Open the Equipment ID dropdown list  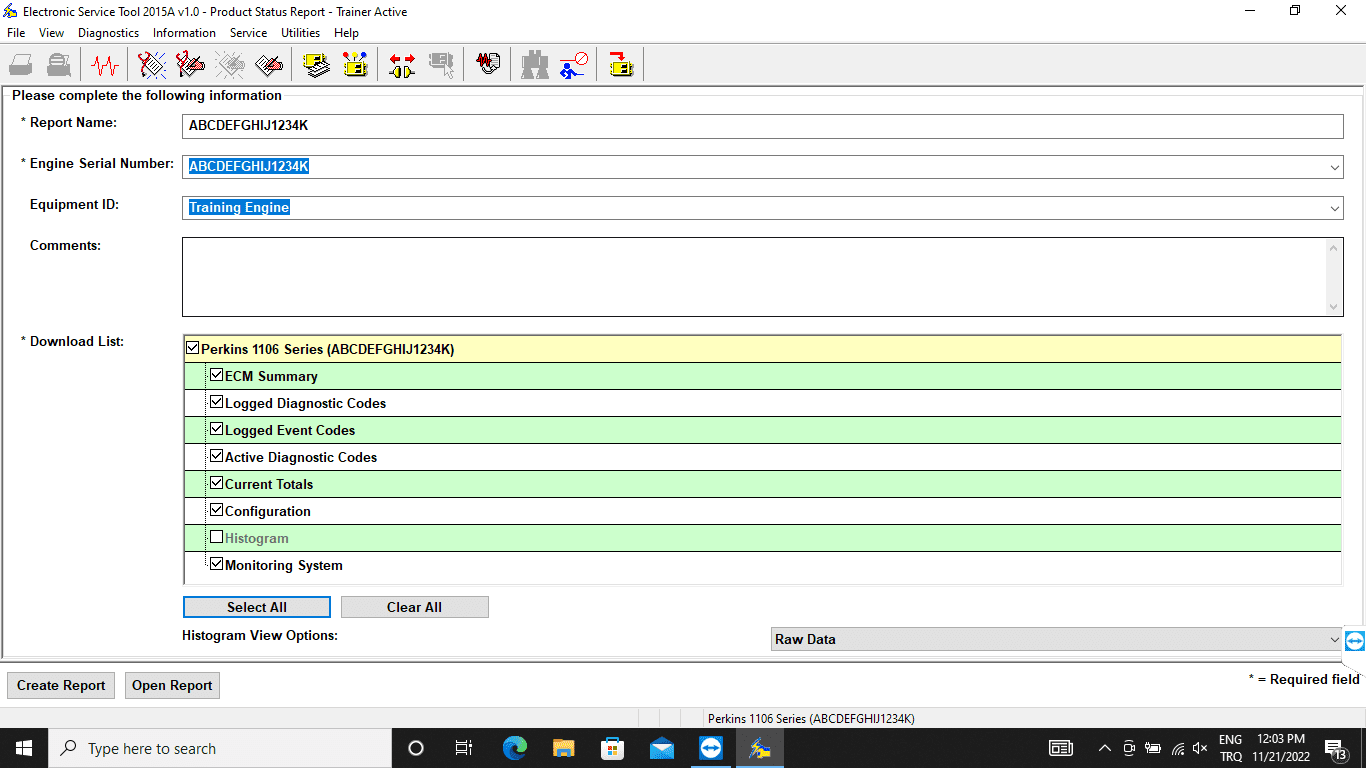tap(1334, 209)
